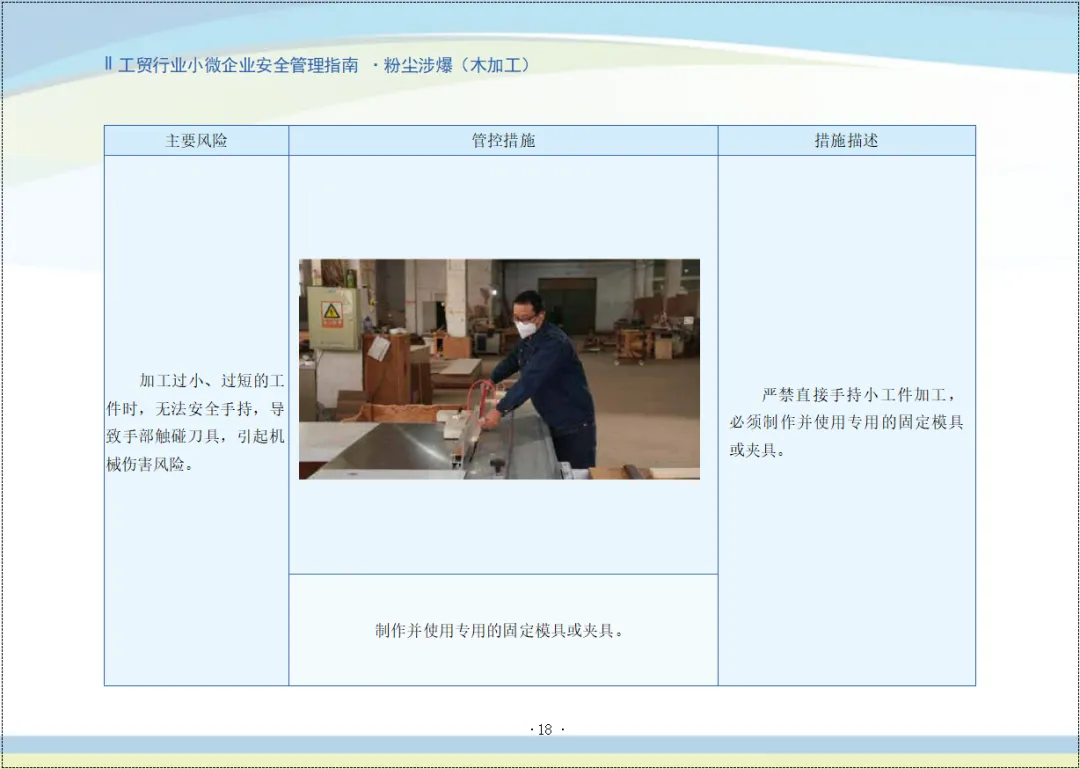
Task: Click the 措施描述 column header
Action: pyautogui.click(x=847, y=141)
